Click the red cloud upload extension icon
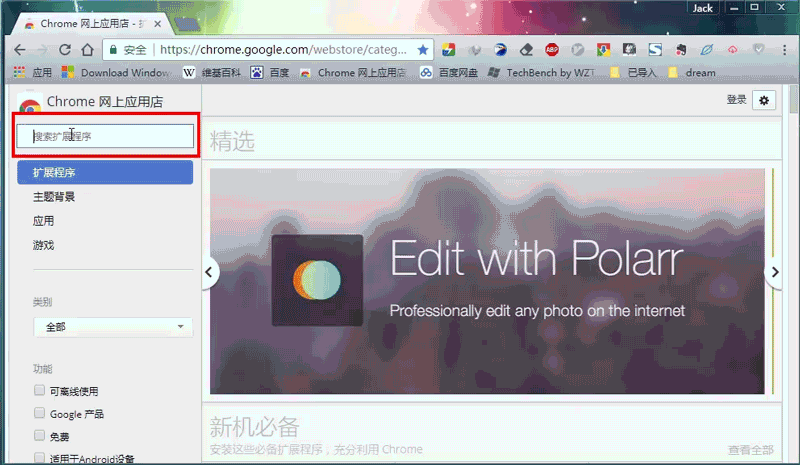 click(x=733, y=50)
